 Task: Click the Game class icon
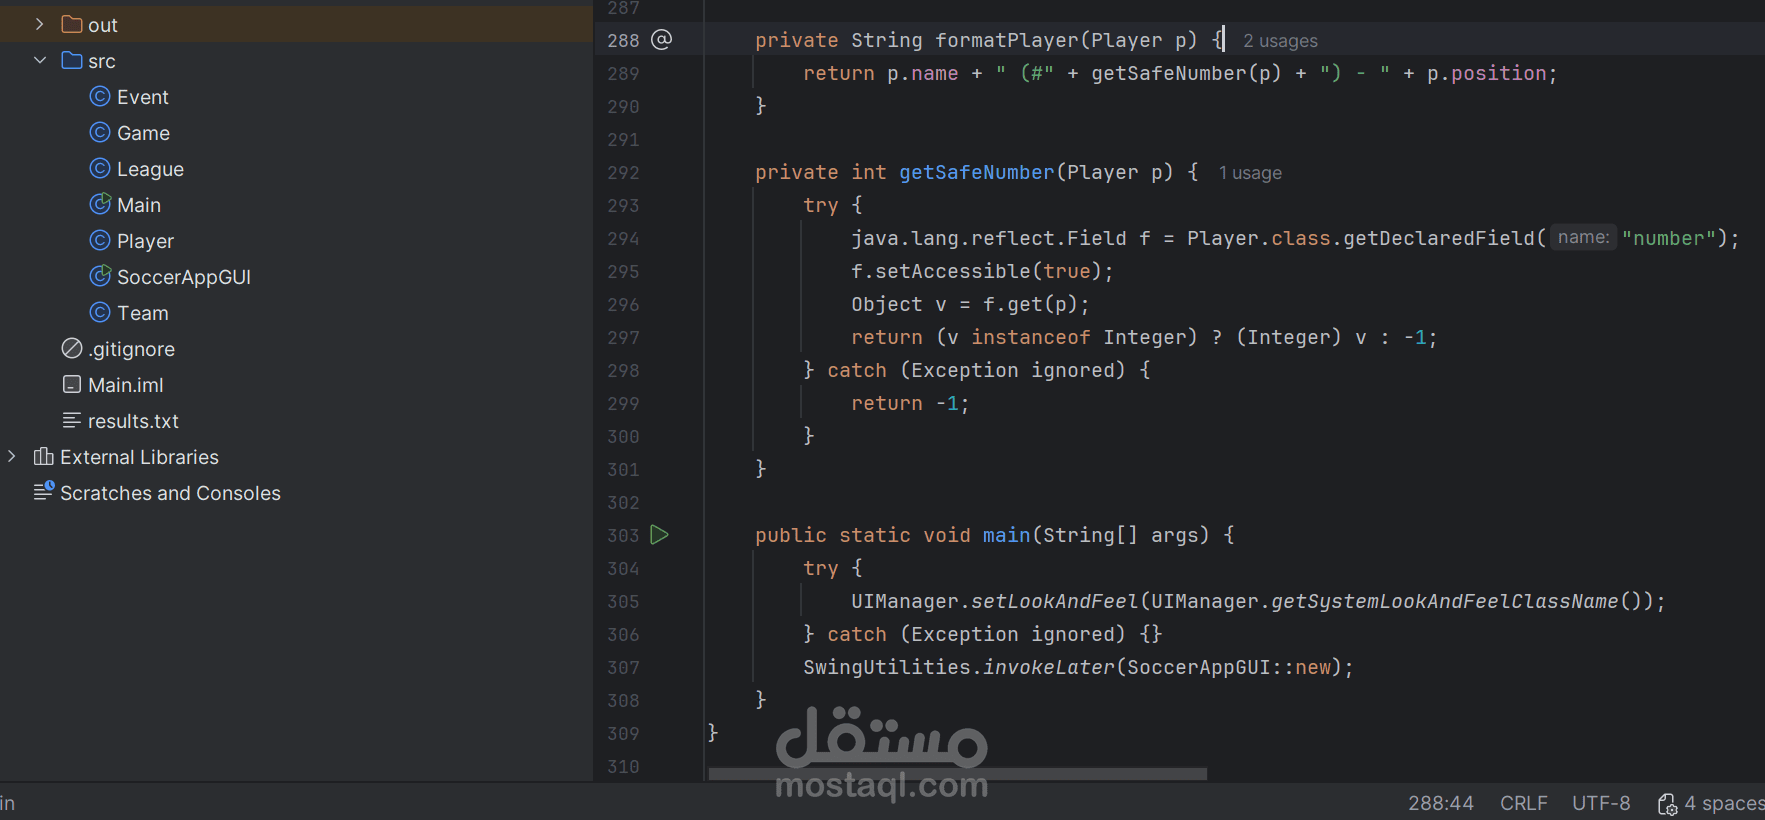(100, 132)
